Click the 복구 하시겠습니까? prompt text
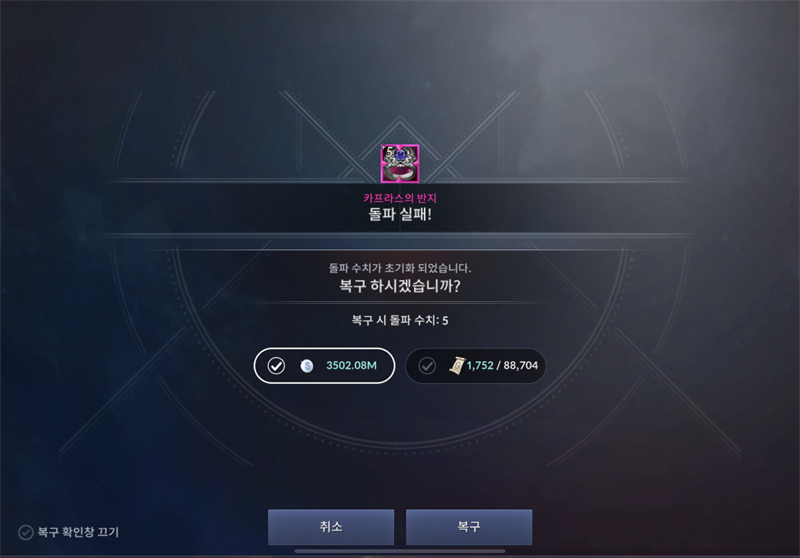 pyautogui.click(x=400, y=286)
